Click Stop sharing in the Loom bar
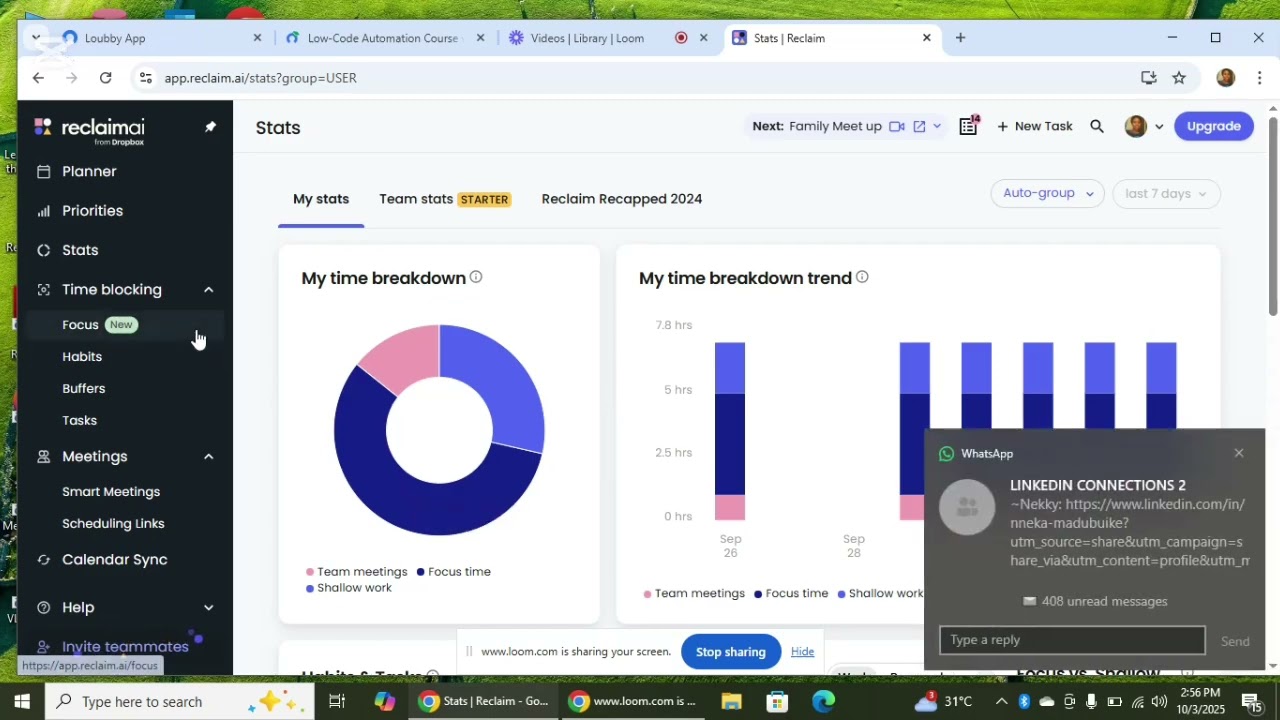Image resolution: width=1280 pixels, height=720 pixels. 731,652
